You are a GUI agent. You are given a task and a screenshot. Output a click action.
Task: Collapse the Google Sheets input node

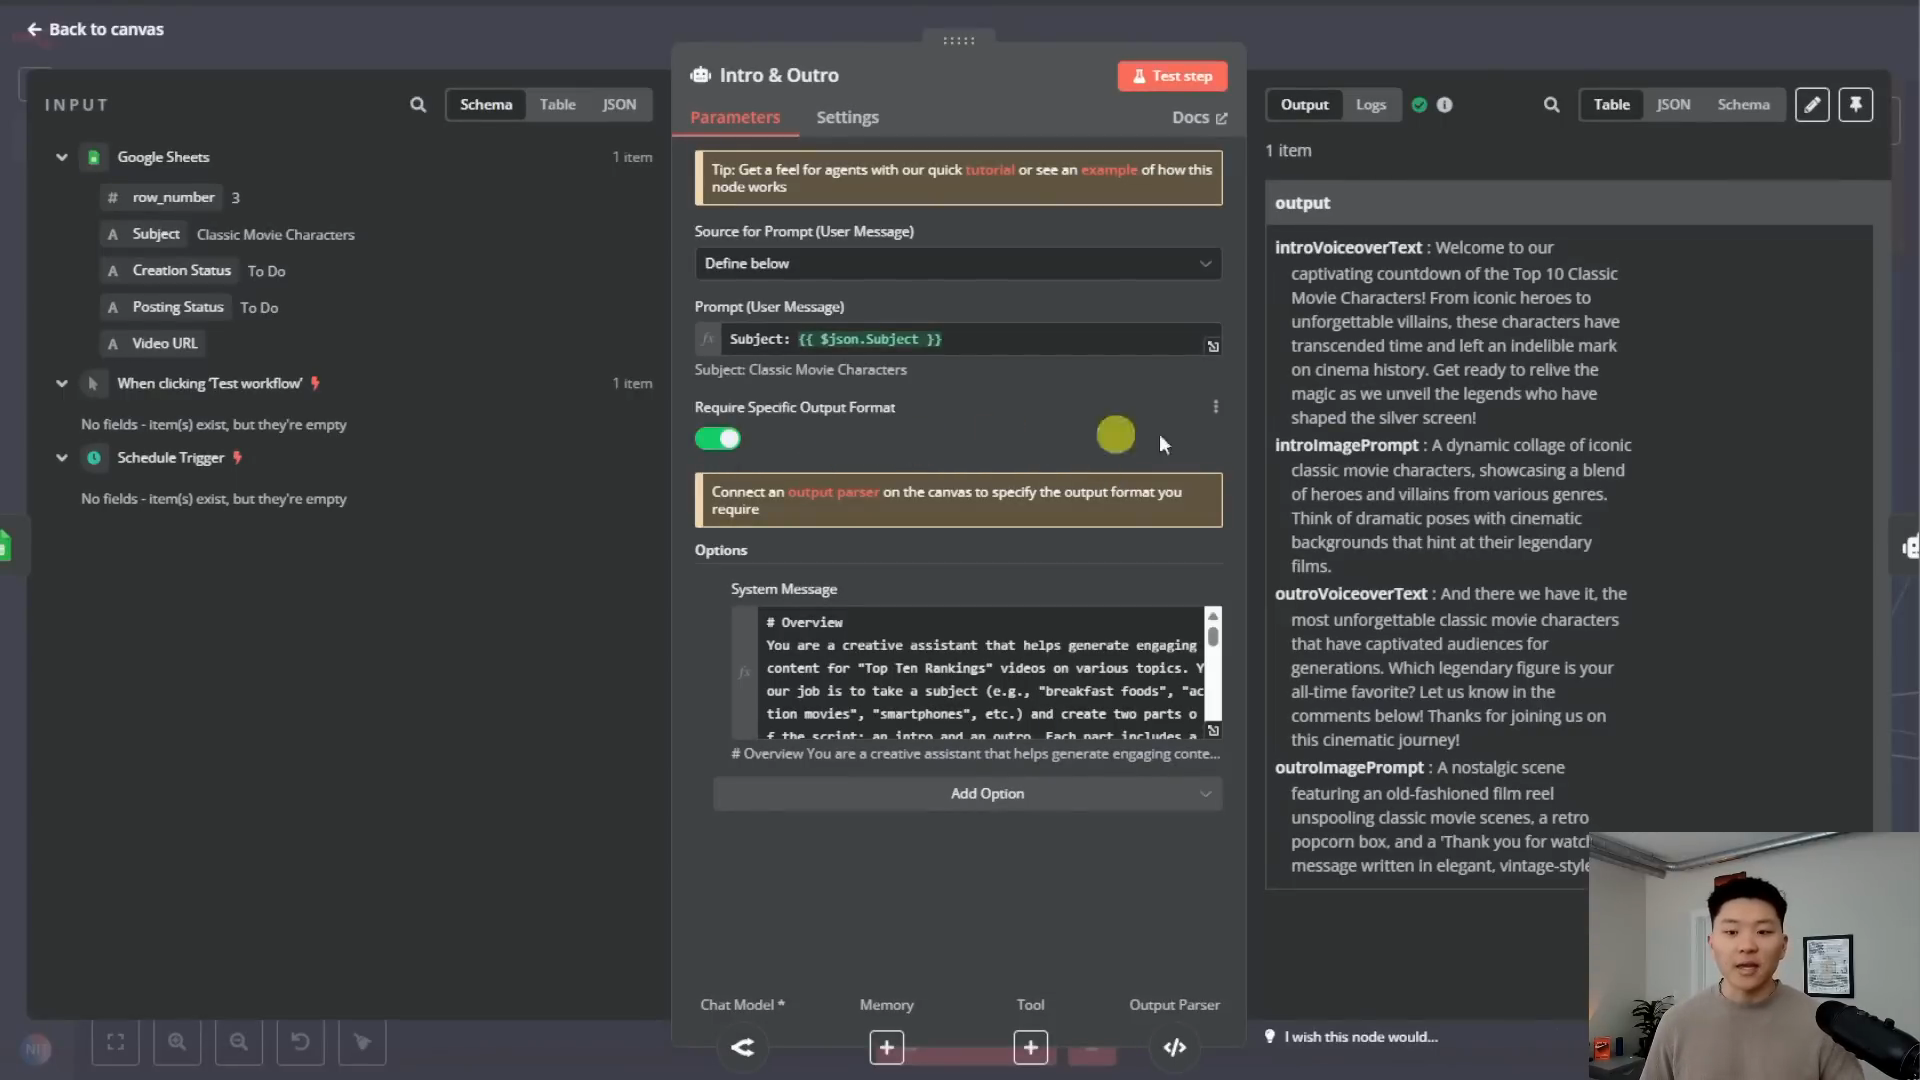pos(62,157)
